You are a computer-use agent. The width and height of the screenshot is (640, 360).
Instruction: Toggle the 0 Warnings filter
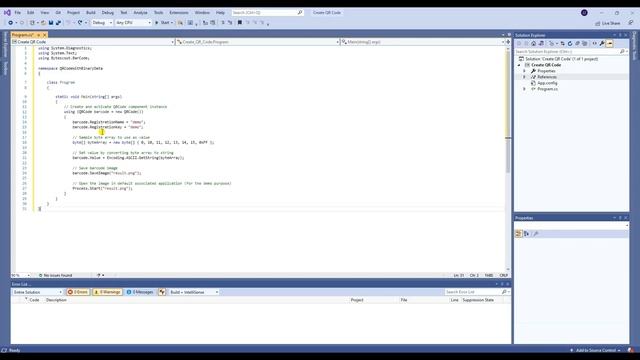[107, 292]
